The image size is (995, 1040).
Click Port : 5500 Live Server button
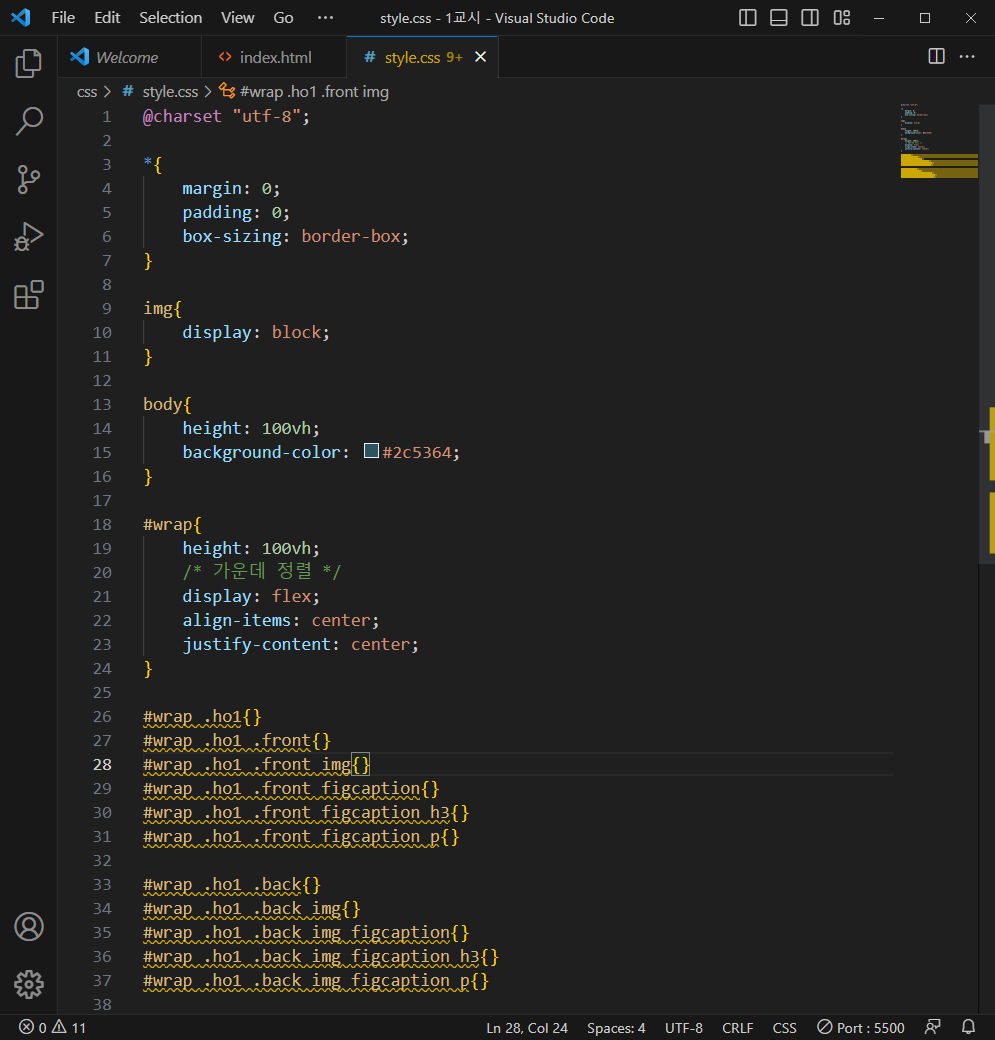(x=860, y=1027)
